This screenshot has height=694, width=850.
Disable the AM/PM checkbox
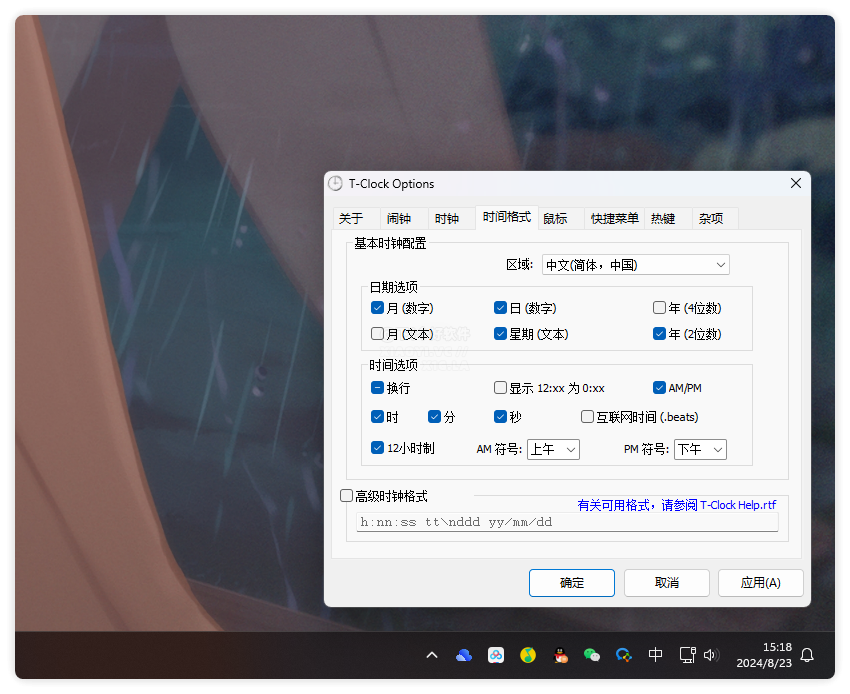pyautogui.click(x=658, y=387)
